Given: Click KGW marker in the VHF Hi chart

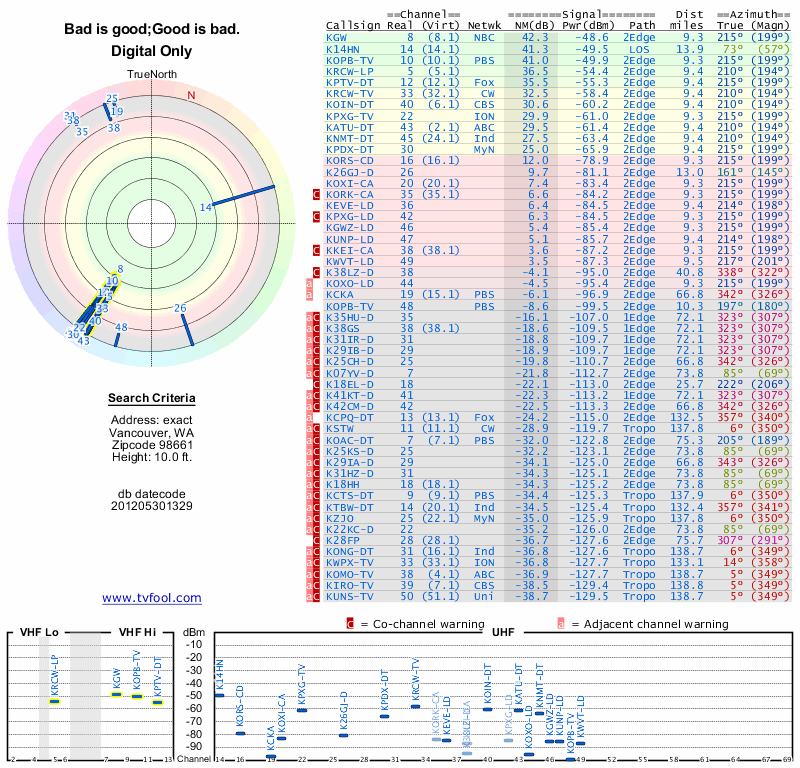Looking at the screenshot, I should click(117, 694).
